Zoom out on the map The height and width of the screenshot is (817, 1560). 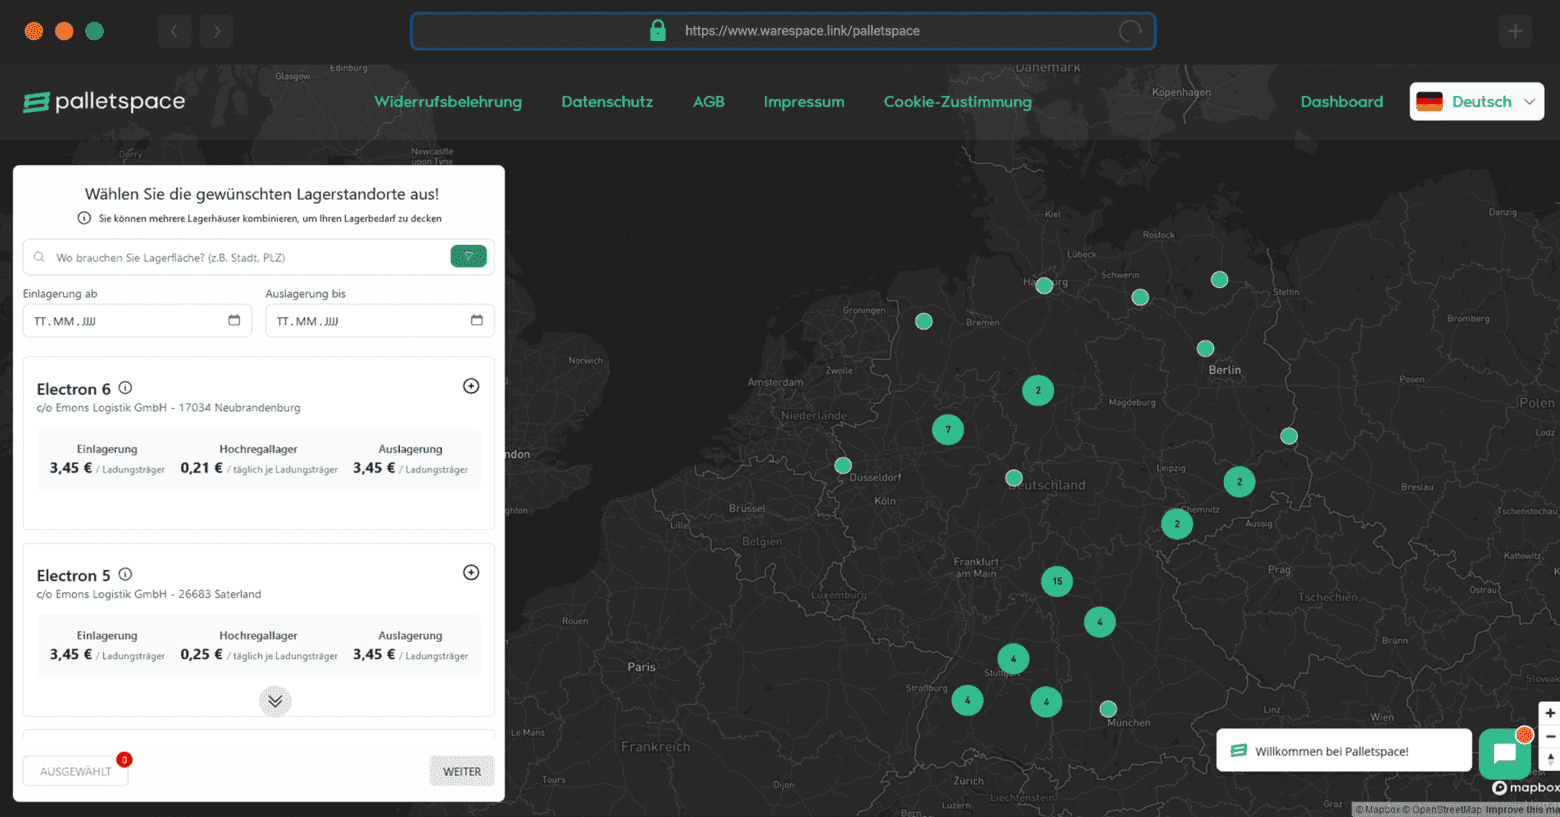tap(1550, 737)
